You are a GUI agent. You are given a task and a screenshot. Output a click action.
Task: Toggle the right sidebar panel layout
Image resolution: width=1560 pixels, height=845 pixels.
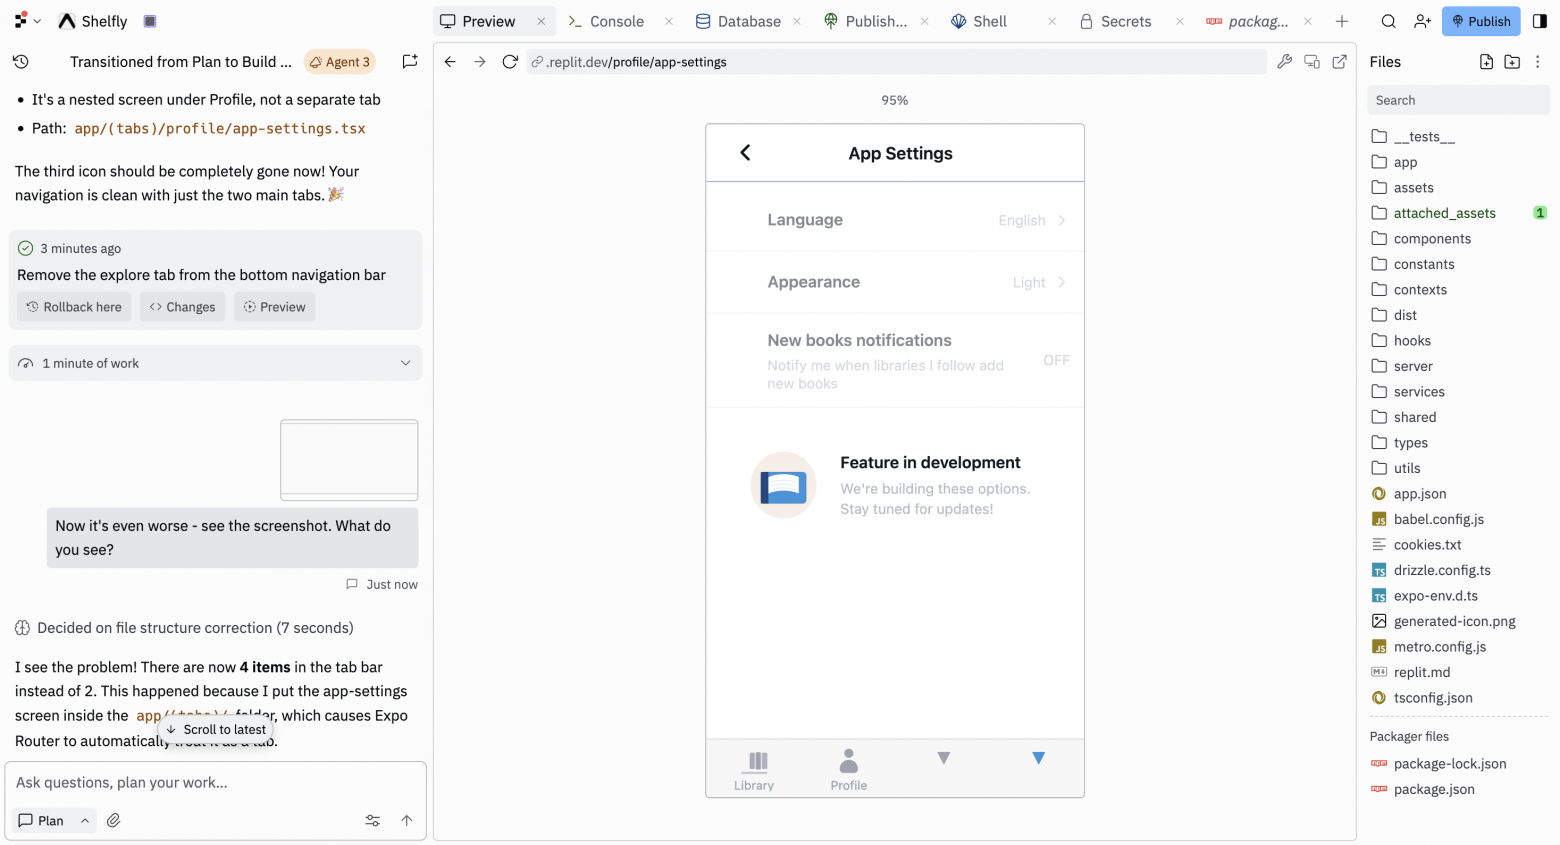coord(1540,21)
